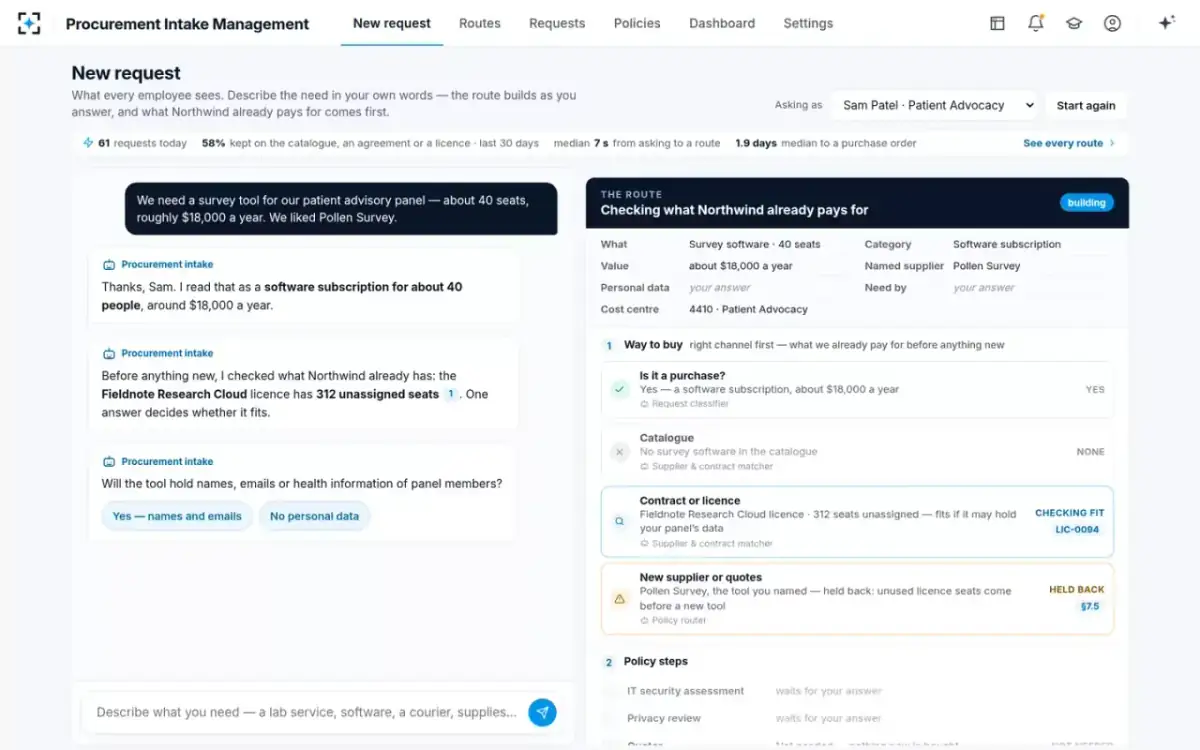This screenshot has height=750, width=1200.
Task: Click YES status on purchase row
Action: coord(1095,390)
